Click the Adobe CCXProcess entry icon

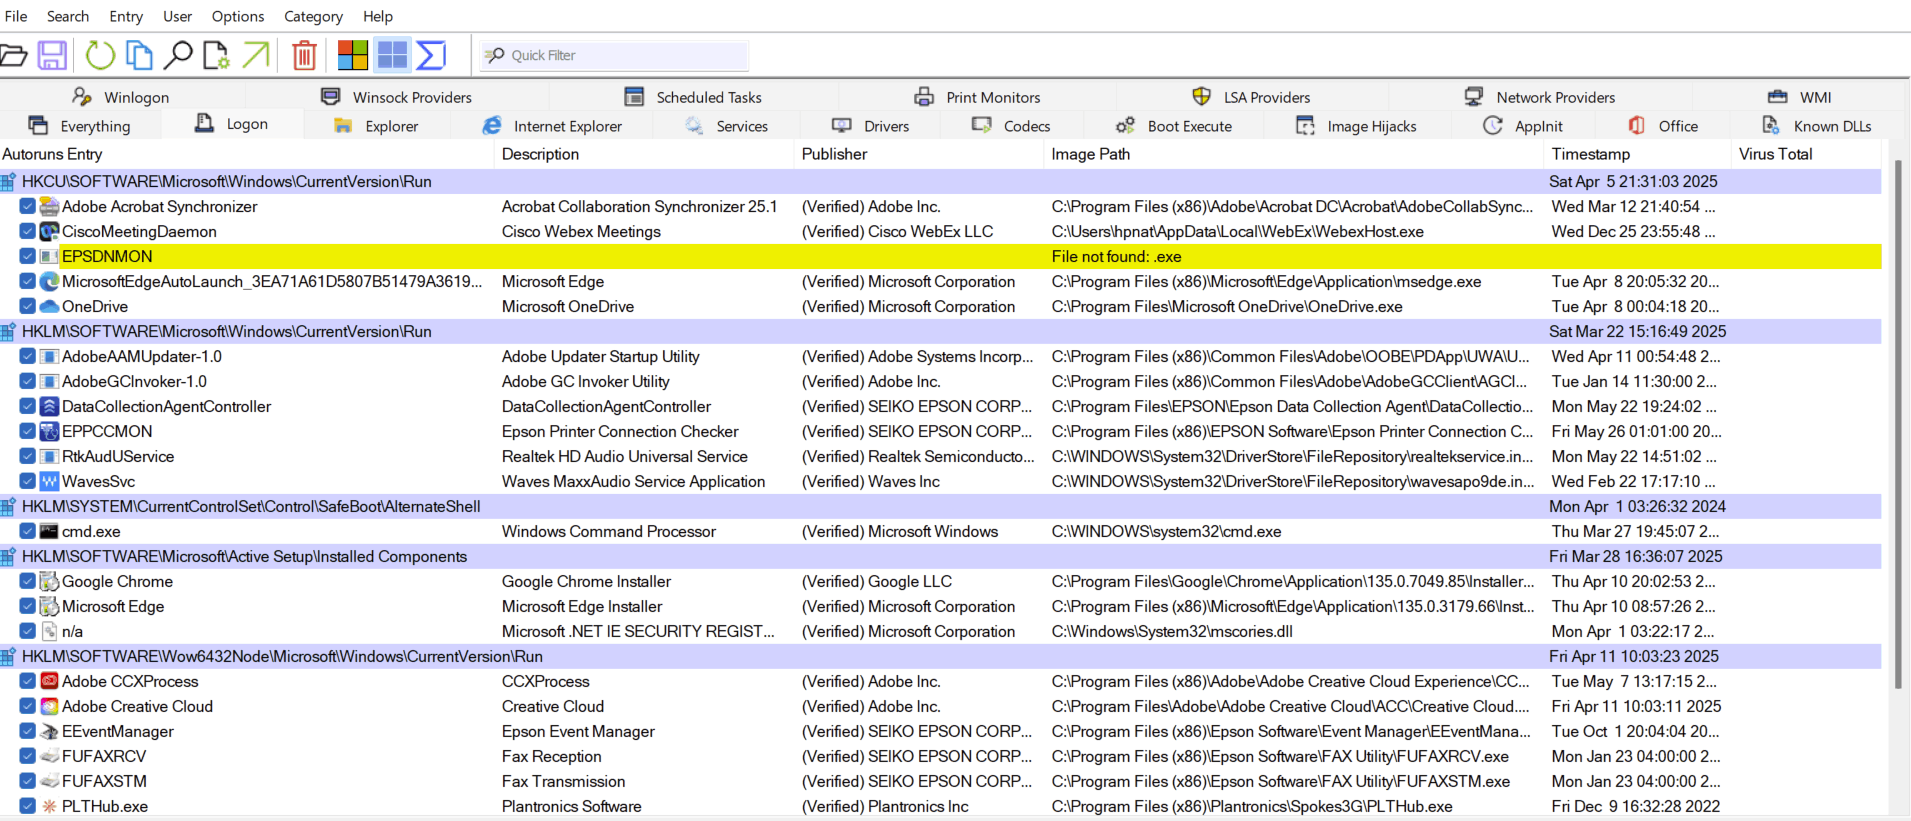tap(49, 682)
